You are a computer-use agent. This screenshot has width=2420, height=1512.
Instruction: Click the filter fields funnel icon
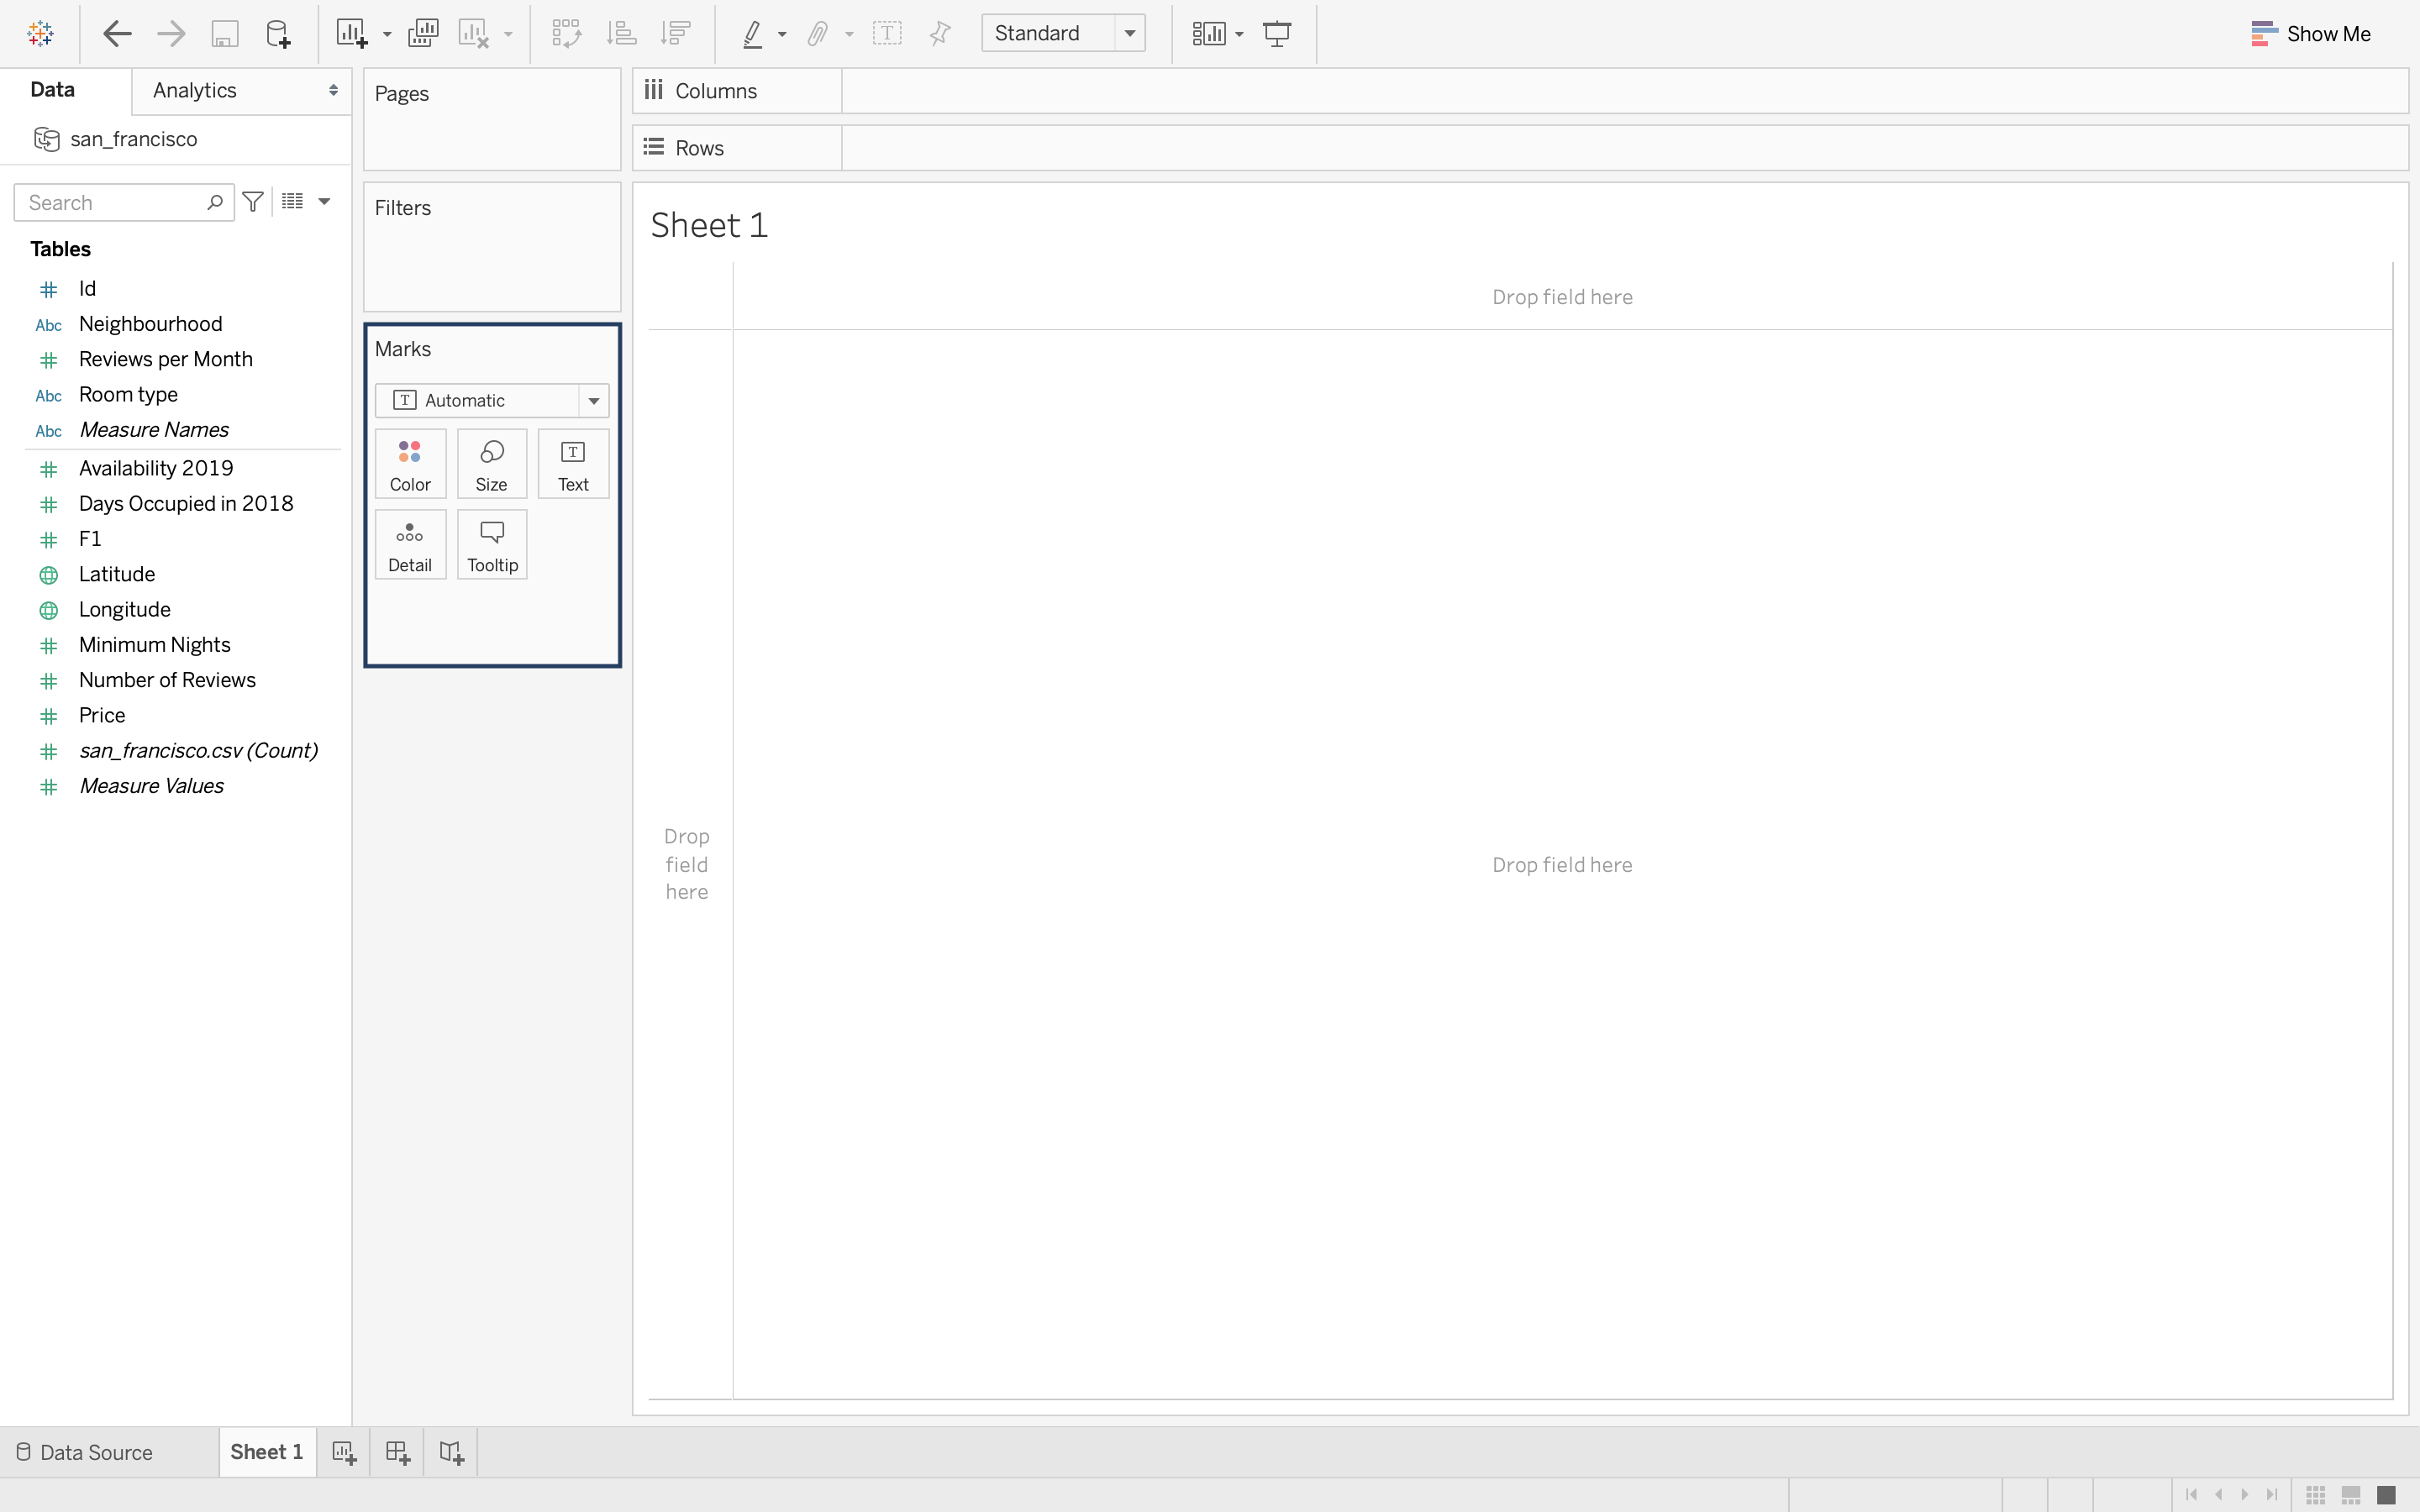click(253, 202)
